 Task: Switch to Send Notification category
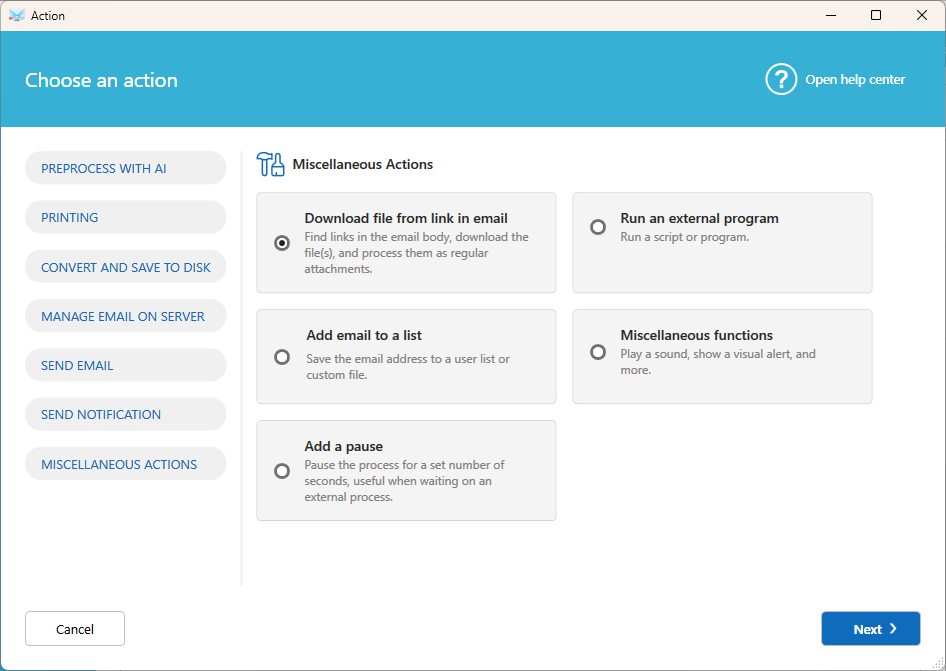[x=125, y=414]
